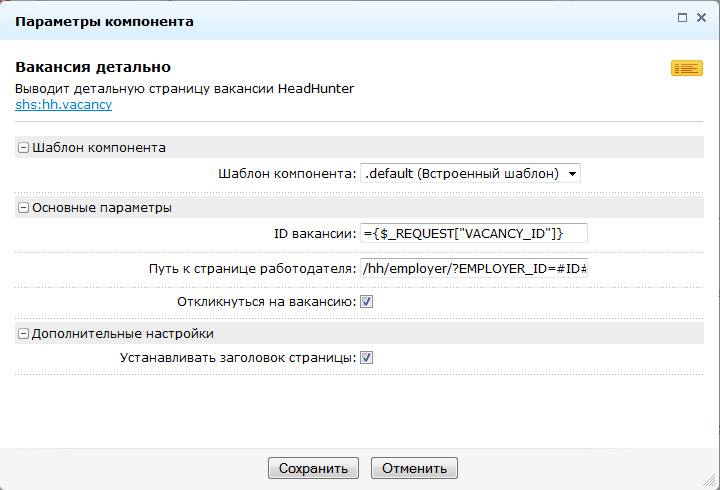Close the Параметры компонента dialog
Screen dimensions: 720x490
tap(701, 18)
